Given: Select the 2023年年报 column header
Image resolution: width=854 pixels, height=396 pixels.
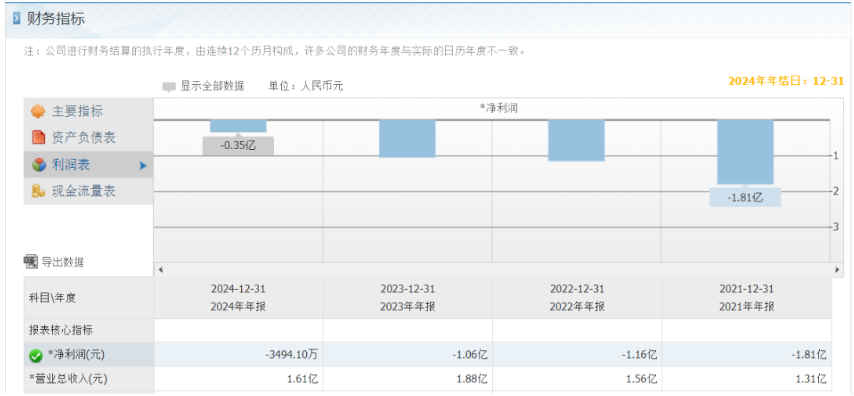Looking at the screenshot, I should point(407,297).
